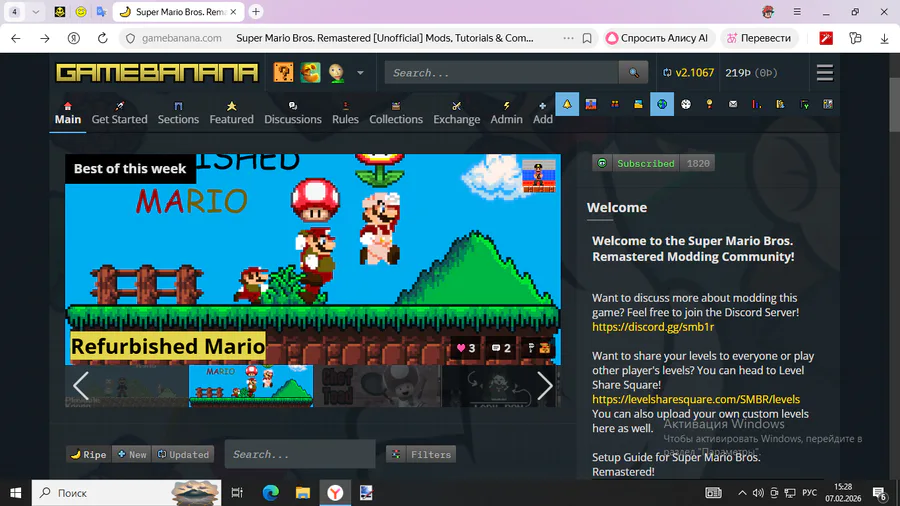Open the clock dial icon
Screen dimensions: 900x506
686,104
